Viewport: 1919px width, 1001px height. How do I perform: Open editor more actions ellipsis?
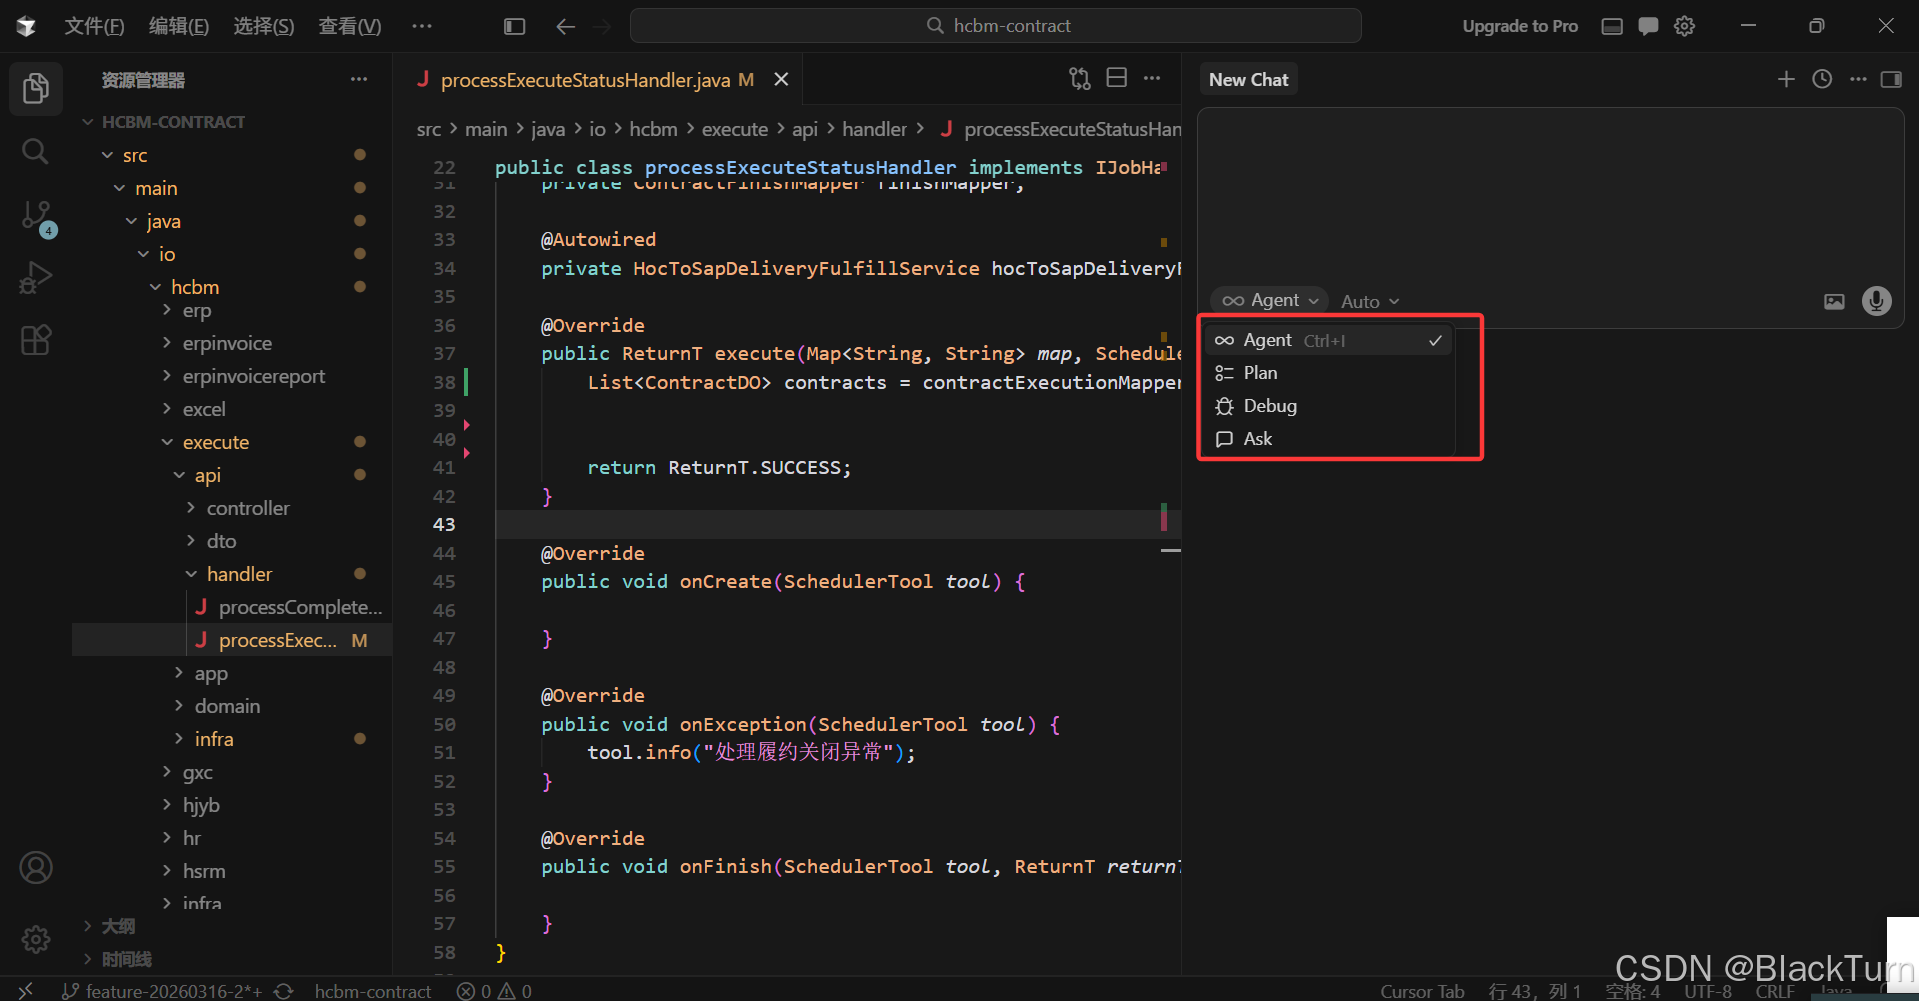1152,78
